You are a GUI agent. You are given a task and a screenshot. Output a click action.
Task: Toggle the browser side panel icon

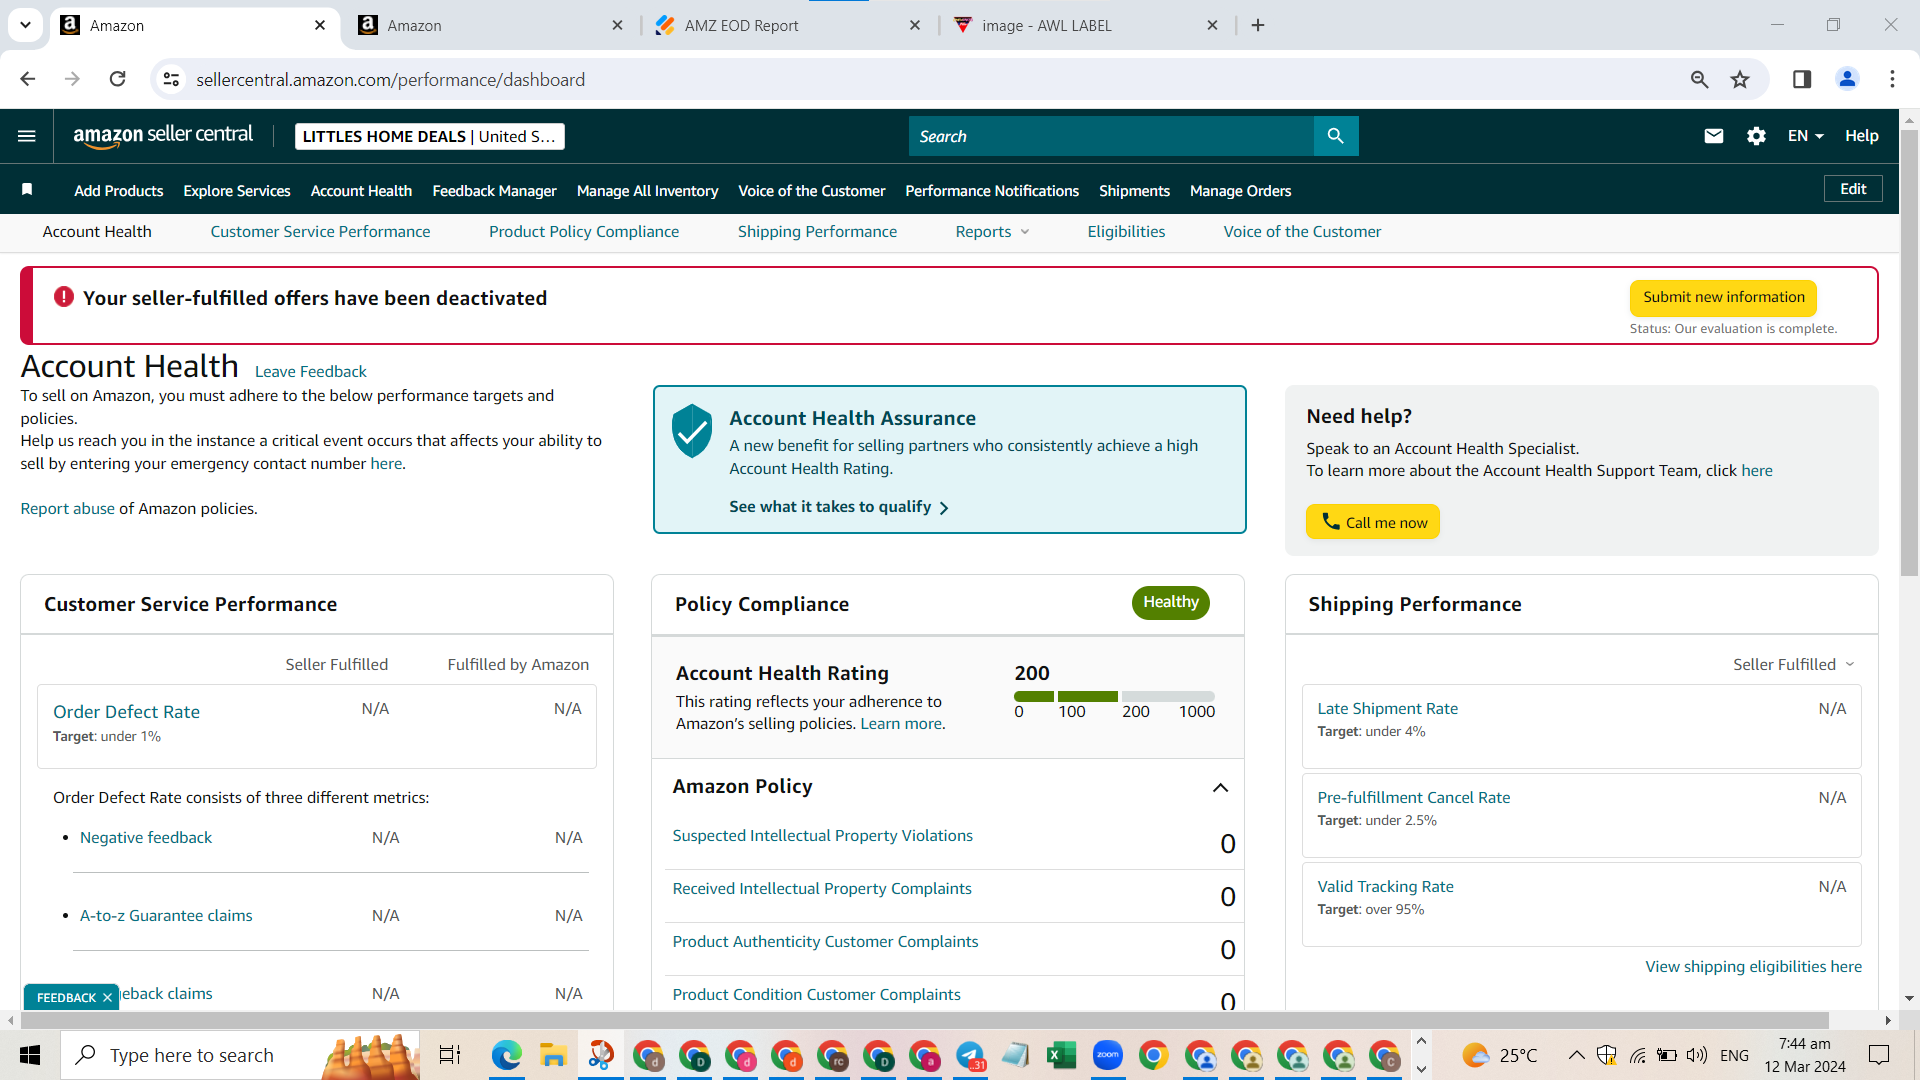point(1802,79)
